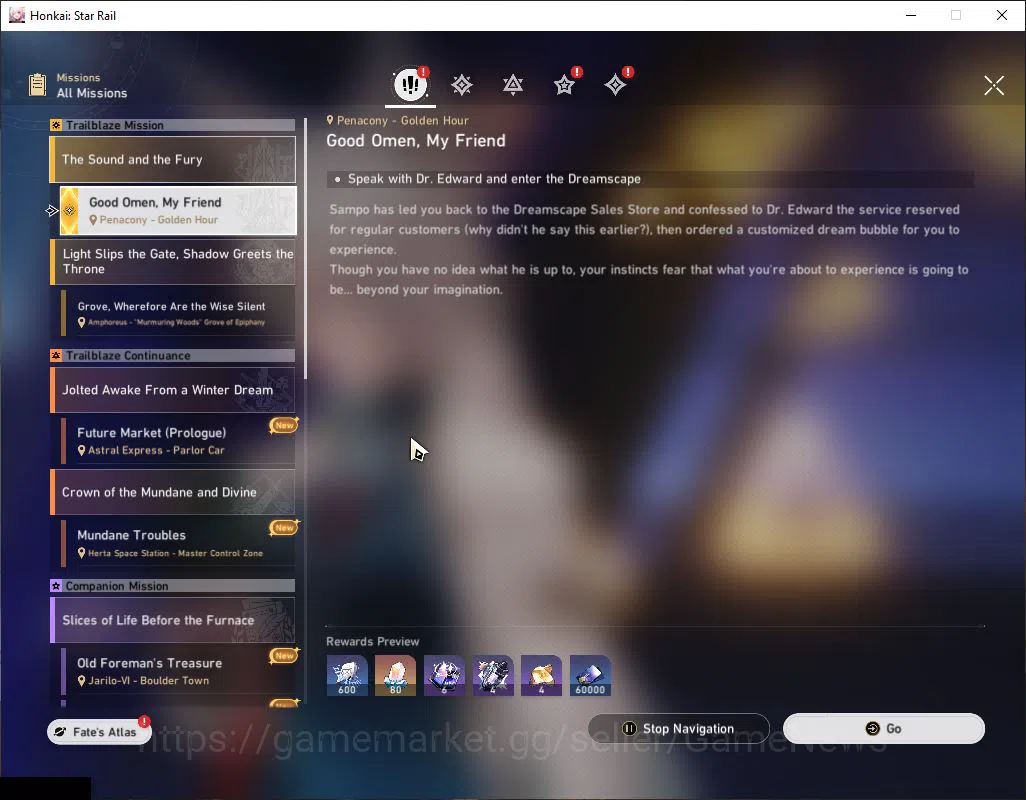Click the Trailblaze Mission section header
The height and width of the screenshot is (800, 1026).
(173, 125)
